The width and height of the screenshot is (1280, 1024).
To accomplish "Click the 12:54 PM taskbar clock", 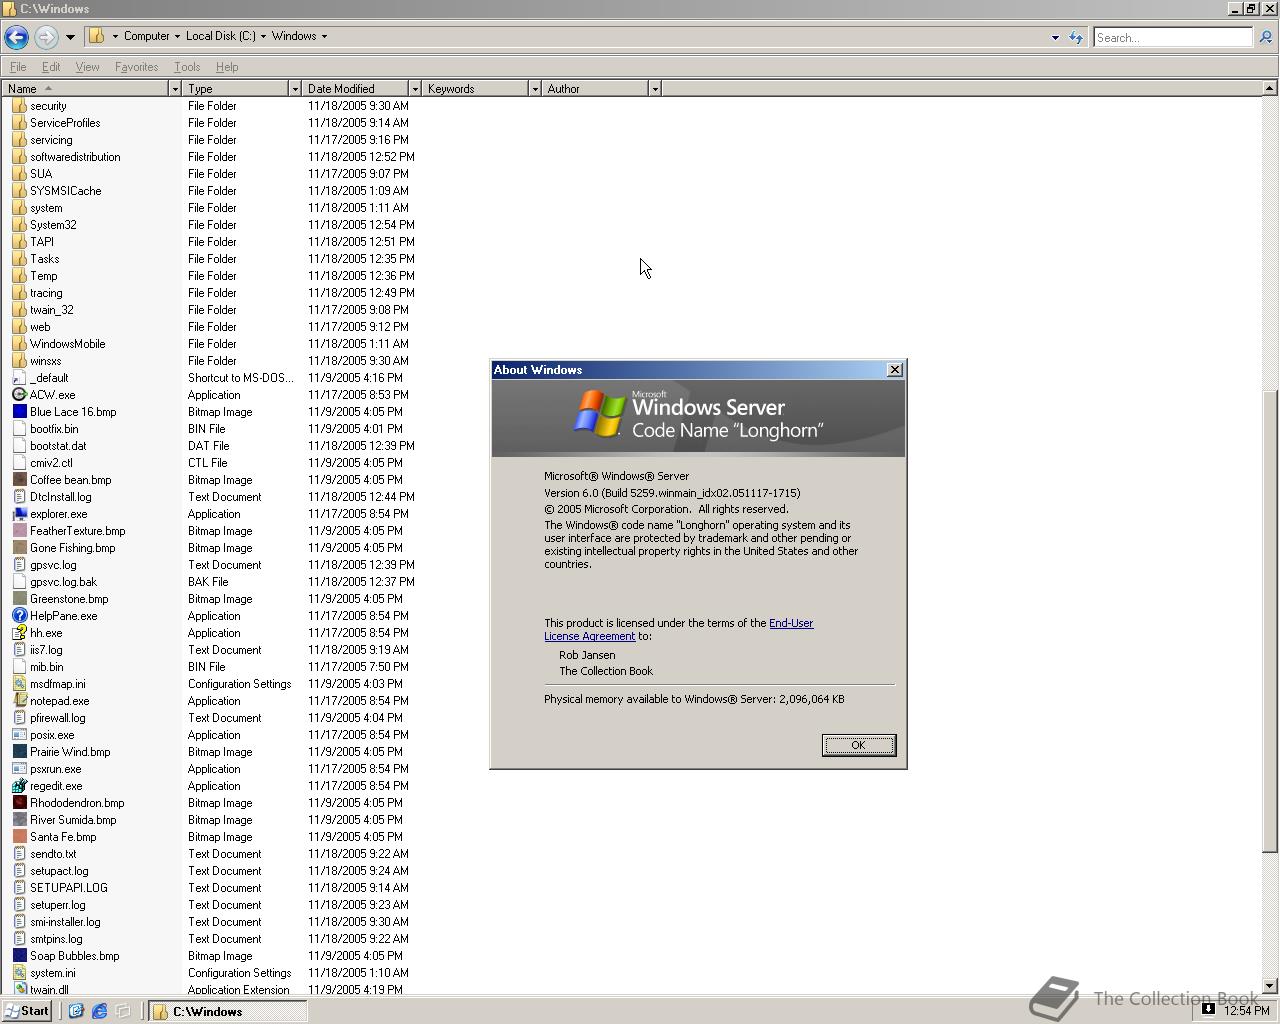I will tap(1246, 1011).
